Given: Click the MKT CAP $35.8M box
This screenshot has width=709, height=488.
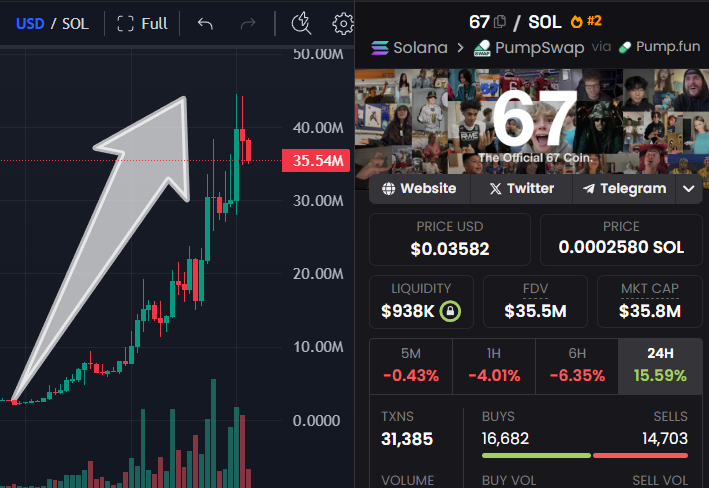Looking at the screenshot, I should (650, 302).
